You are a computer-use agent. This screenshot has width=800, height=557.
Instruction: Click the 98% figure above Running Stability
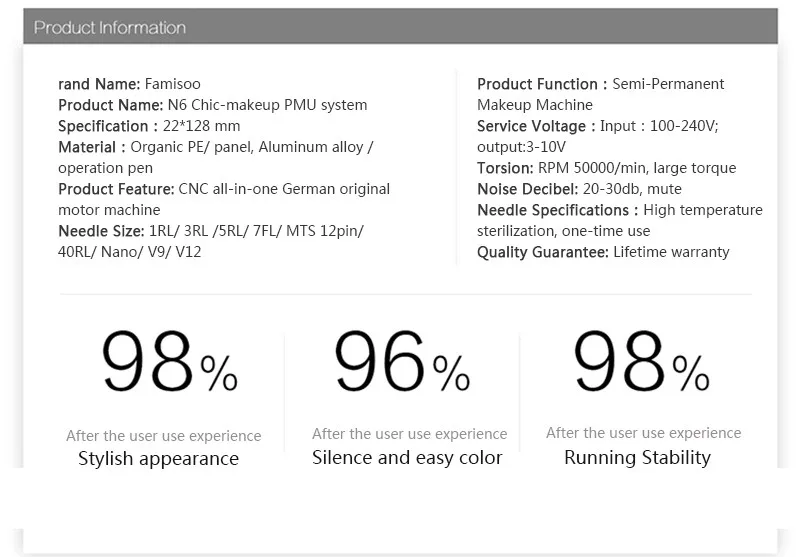coord(641,361)
